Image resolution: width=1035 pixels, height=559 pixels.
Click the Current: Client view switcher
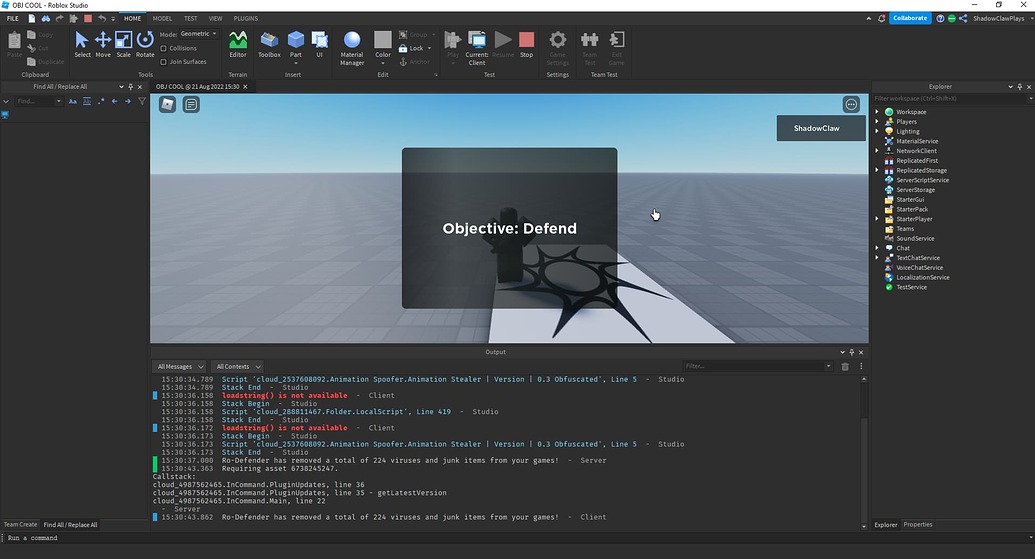click(477, 48)
